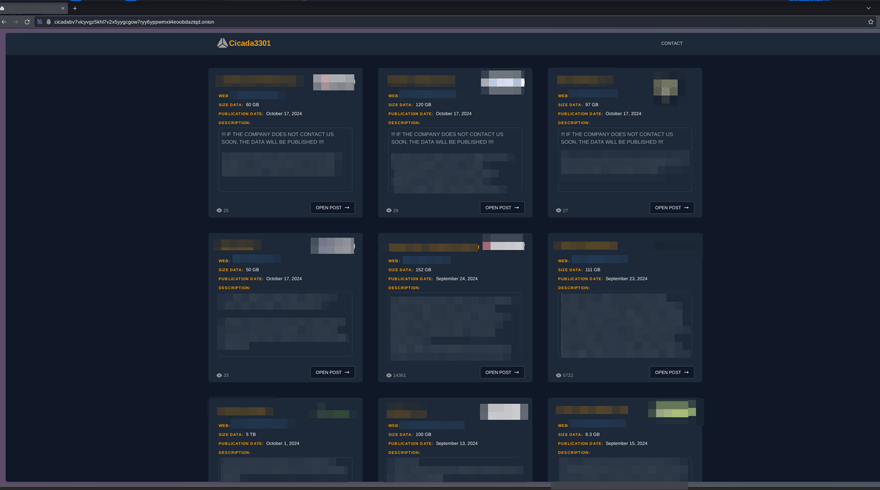Open post on the 111 GB card
The image size is (880, 490).
click(x=672, y=372)
